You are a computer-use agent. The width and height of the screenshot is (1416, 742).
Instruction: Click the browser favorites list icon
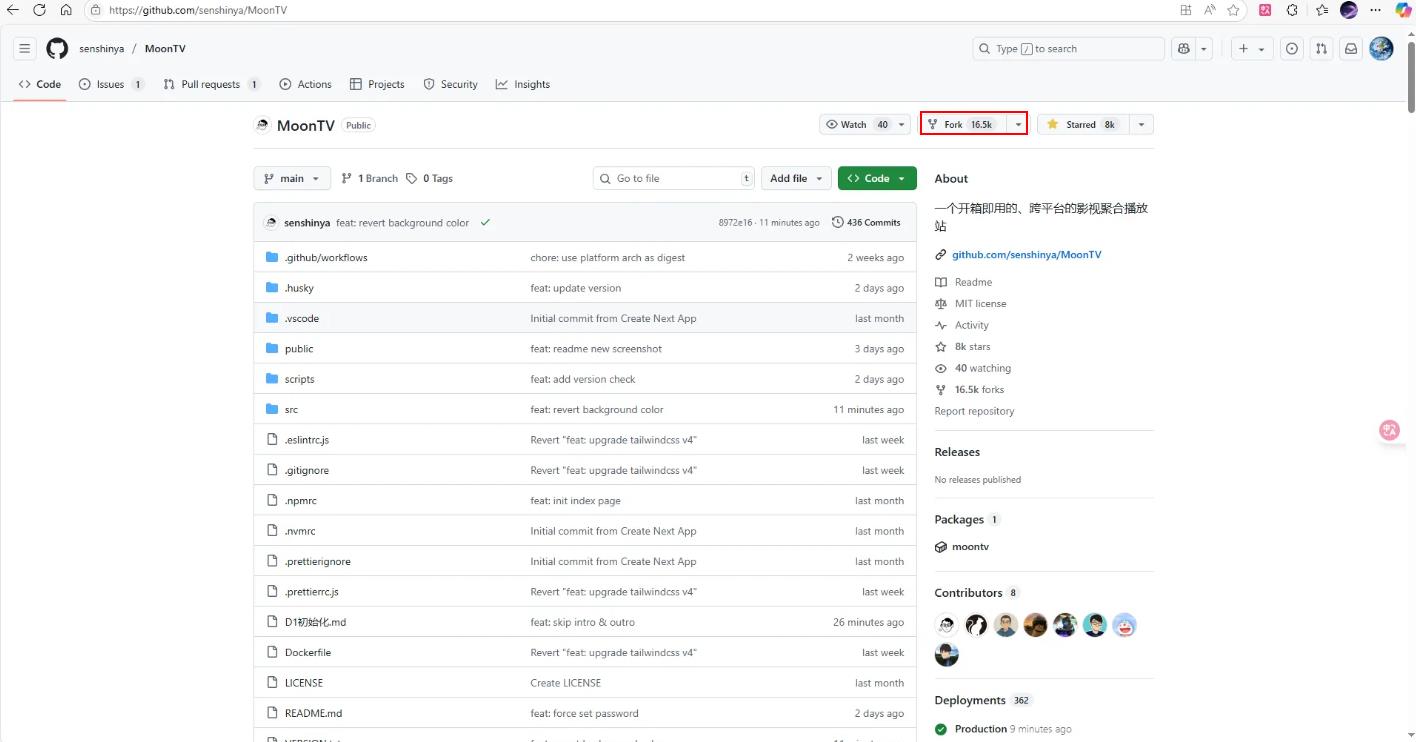point(1322,10)
